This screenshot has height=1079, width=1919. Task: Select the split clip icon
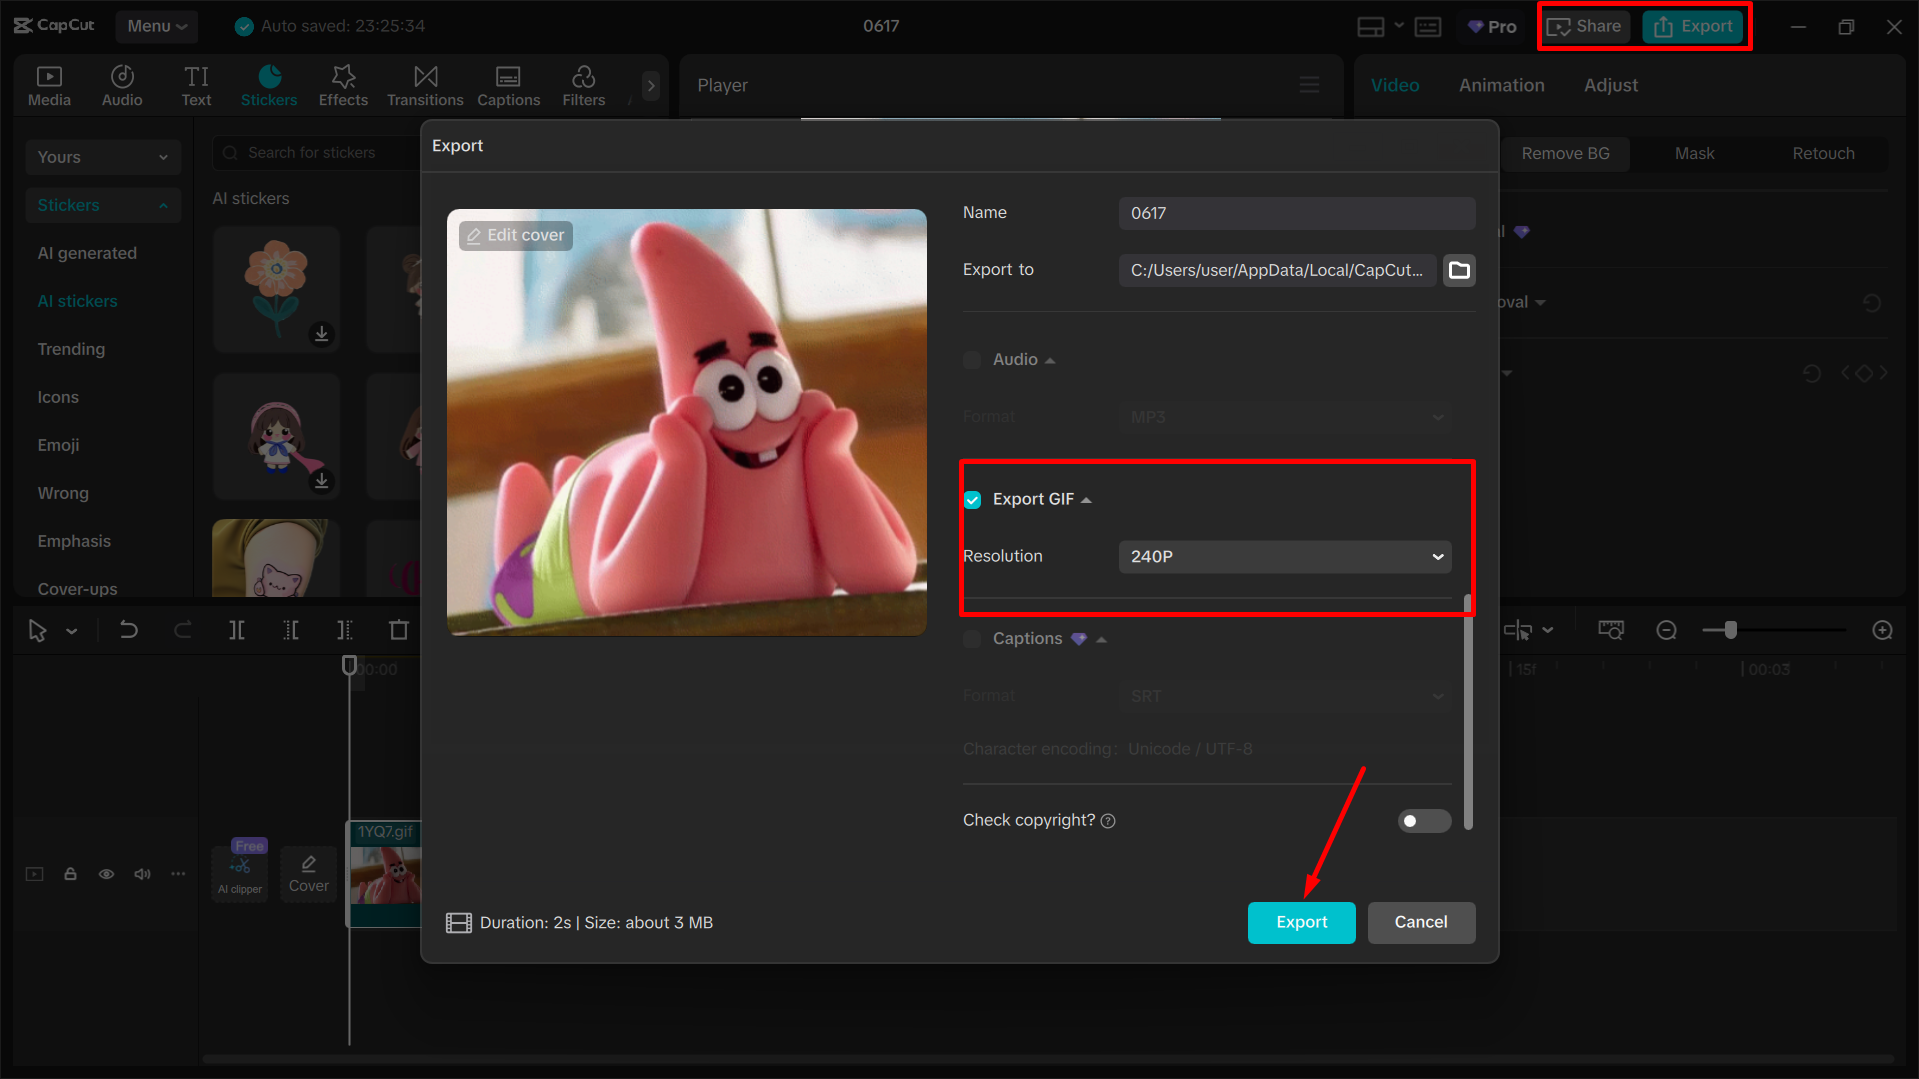(x=237, y=630)
